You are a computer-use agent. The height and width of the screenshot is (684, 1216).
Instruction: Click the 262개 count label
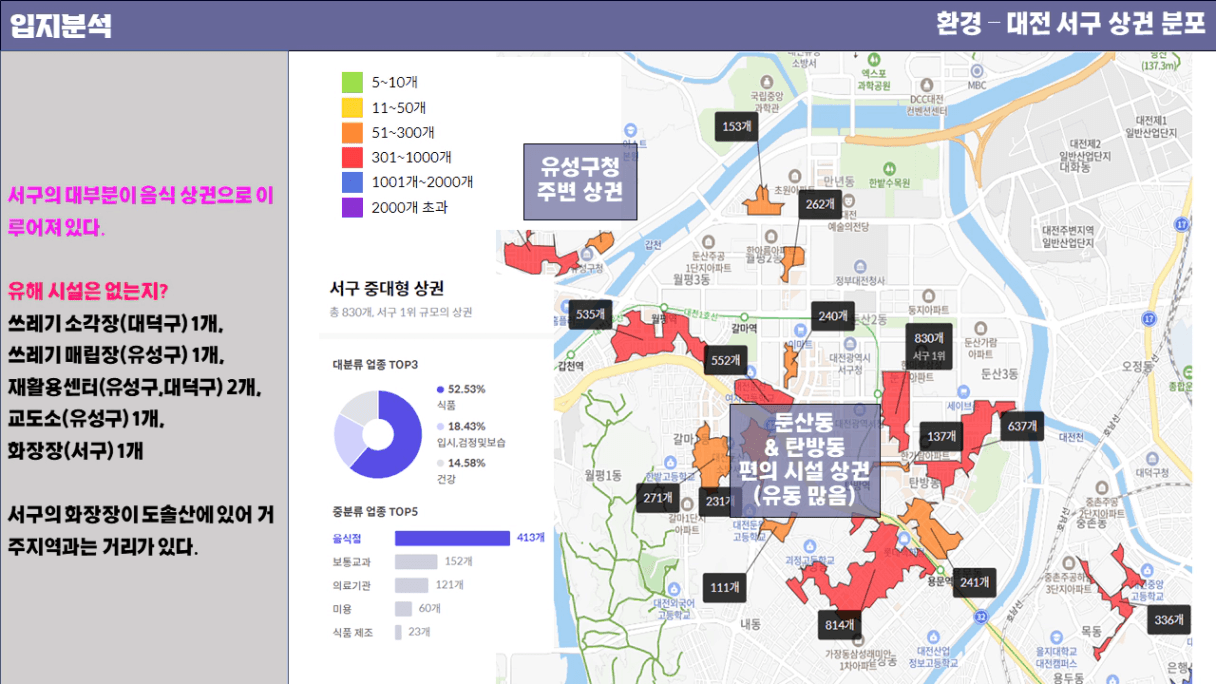pos(819,204)
